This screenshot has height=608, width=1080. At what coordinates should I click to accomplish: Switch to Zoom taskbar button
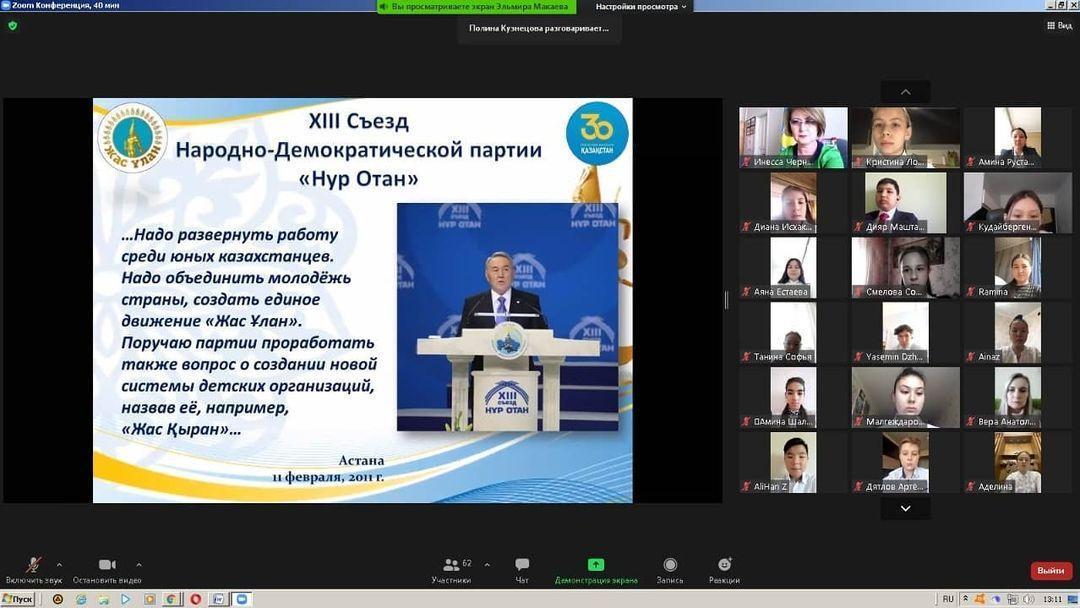242,599
